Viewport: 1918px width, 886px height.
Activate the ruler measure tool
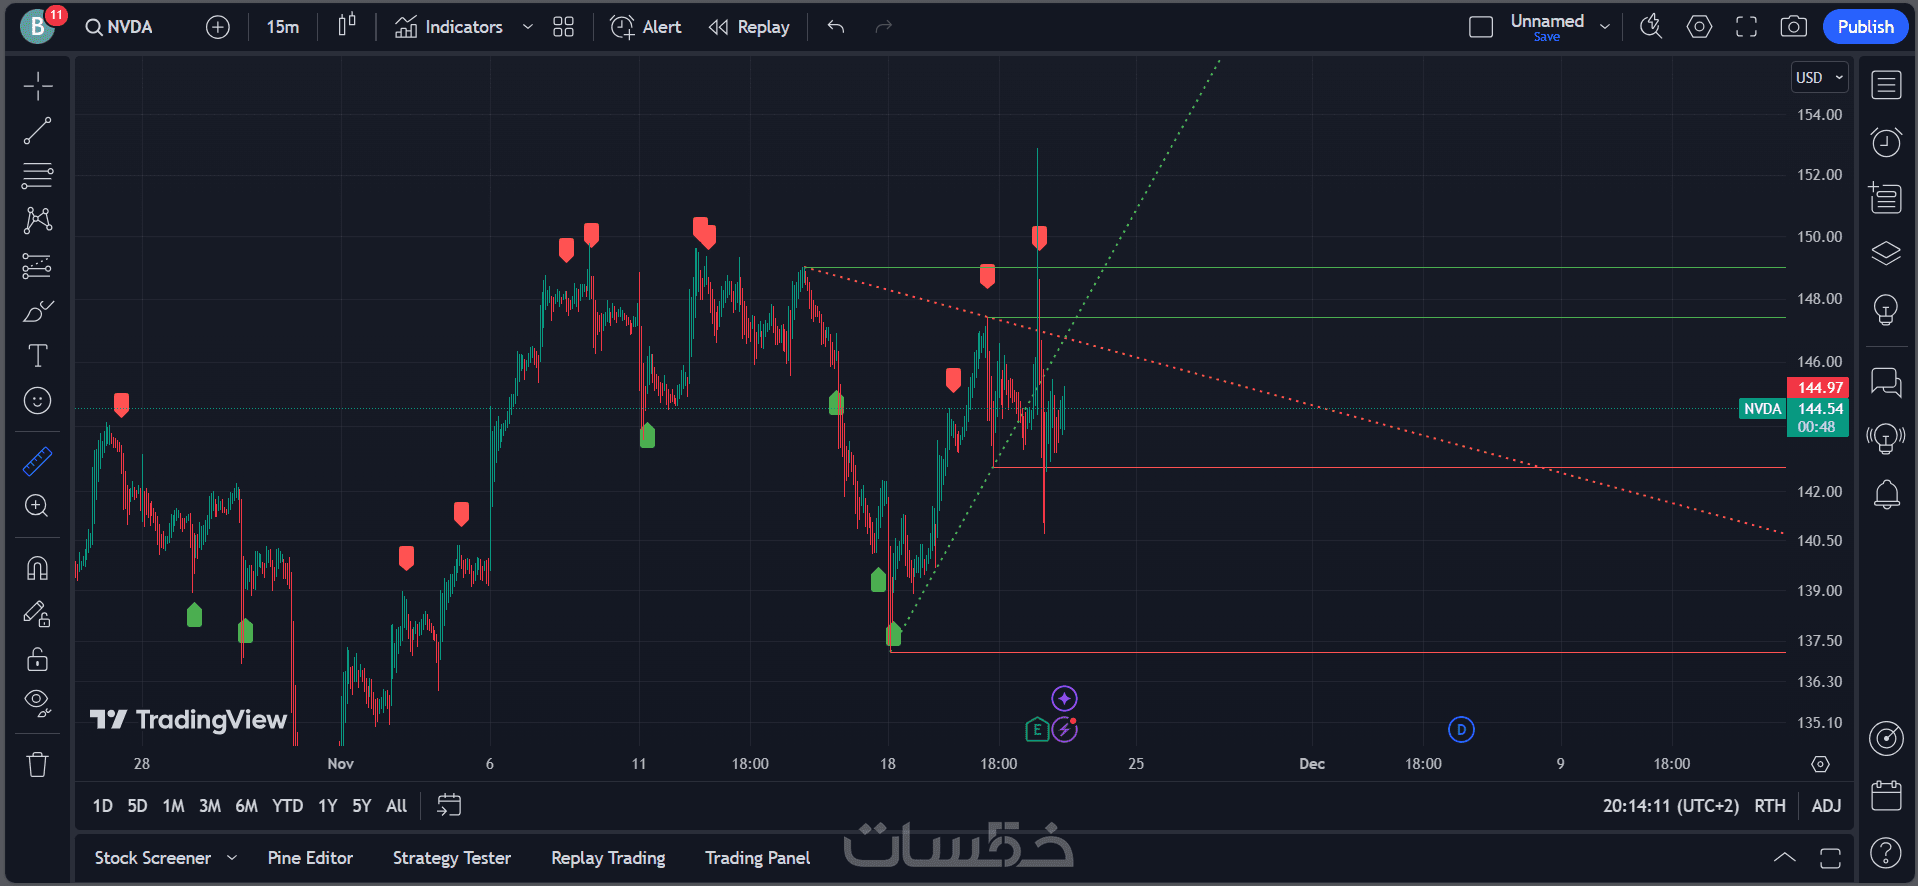(x=38, y=461)
